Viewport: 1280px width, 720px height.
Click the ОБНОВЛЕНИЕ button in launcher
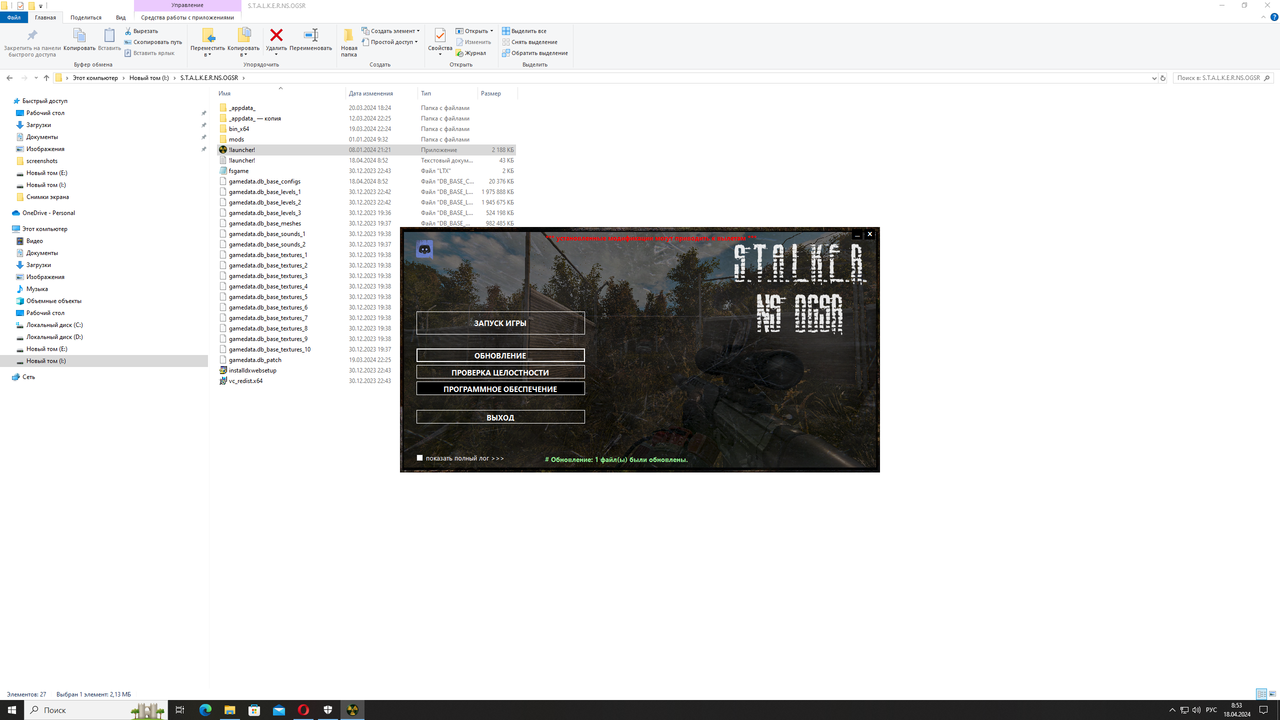[500, 355]
